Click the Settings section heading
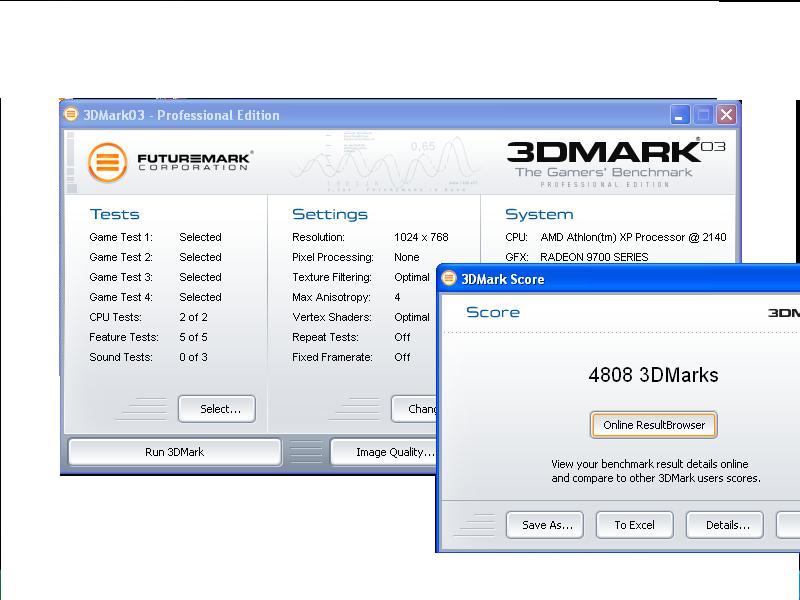The height and width of the screenshot is (600, 800). (330, 214)
